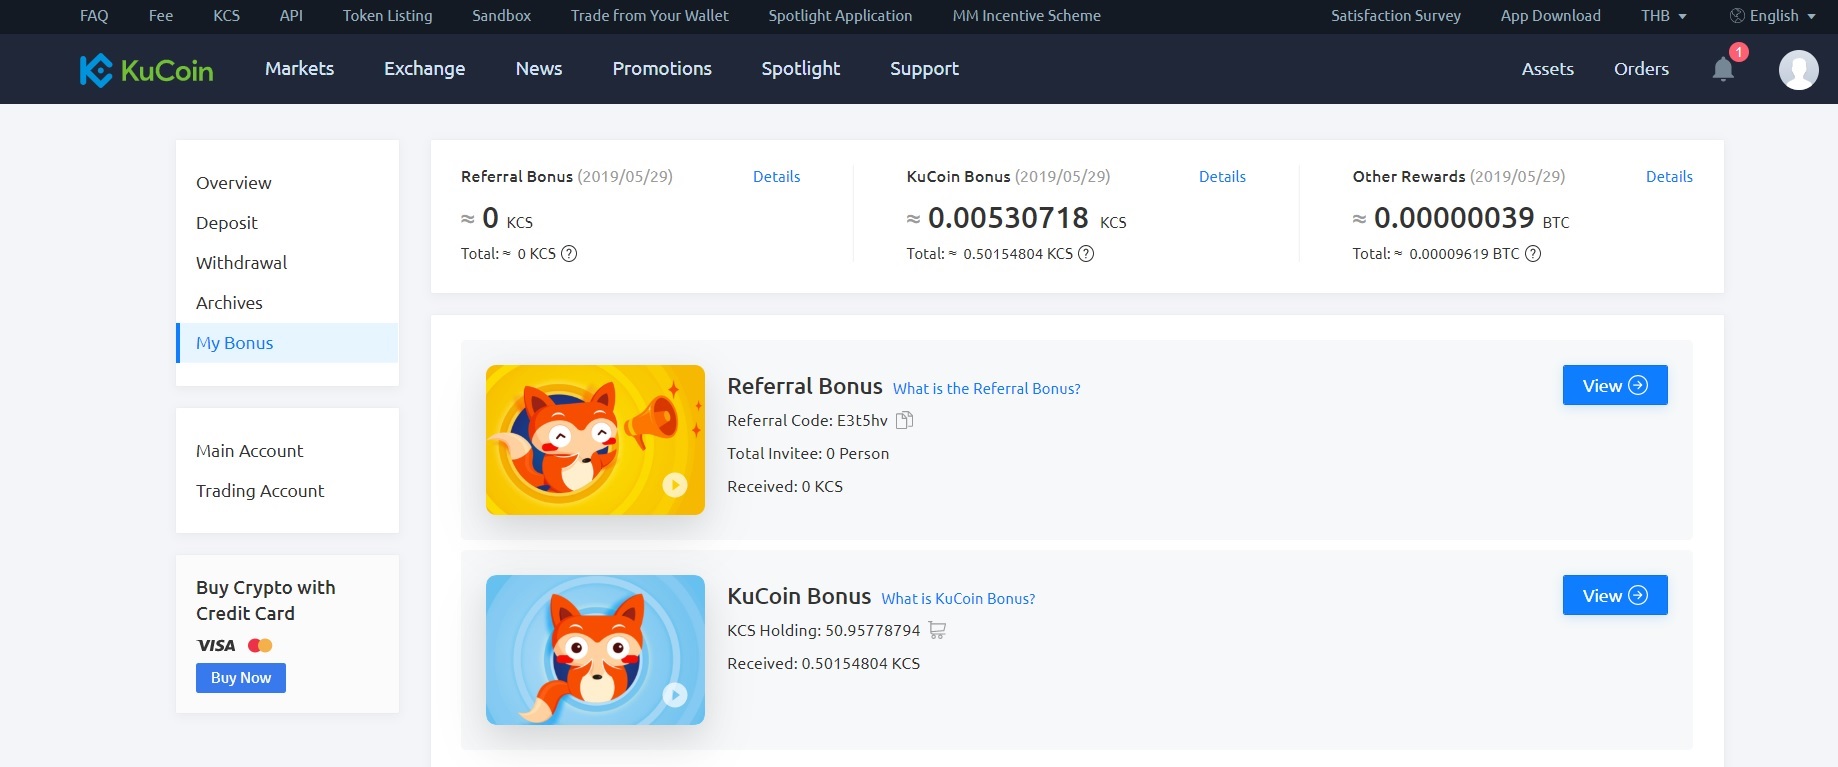
Task: Click 'KCS Holding: 50.95778794' text
Action: pyautogui.click(x=824, y=631)
